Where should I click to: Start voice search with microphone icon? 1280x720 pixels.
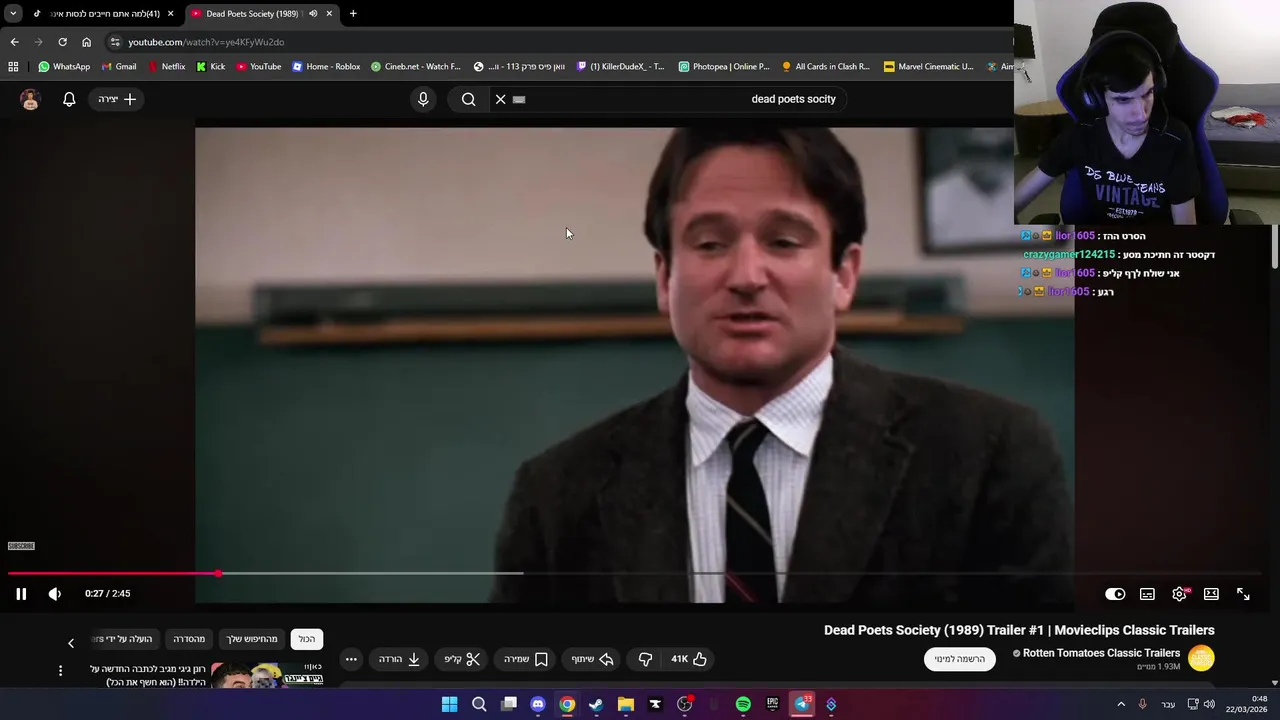point(423,99)
